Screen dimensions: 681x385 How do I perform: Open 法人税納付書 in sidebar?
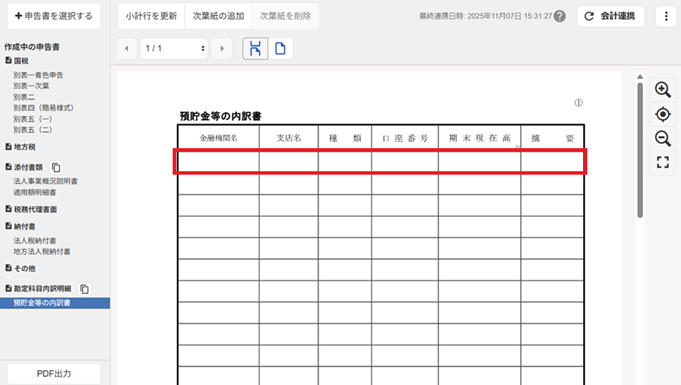point(35,241)
